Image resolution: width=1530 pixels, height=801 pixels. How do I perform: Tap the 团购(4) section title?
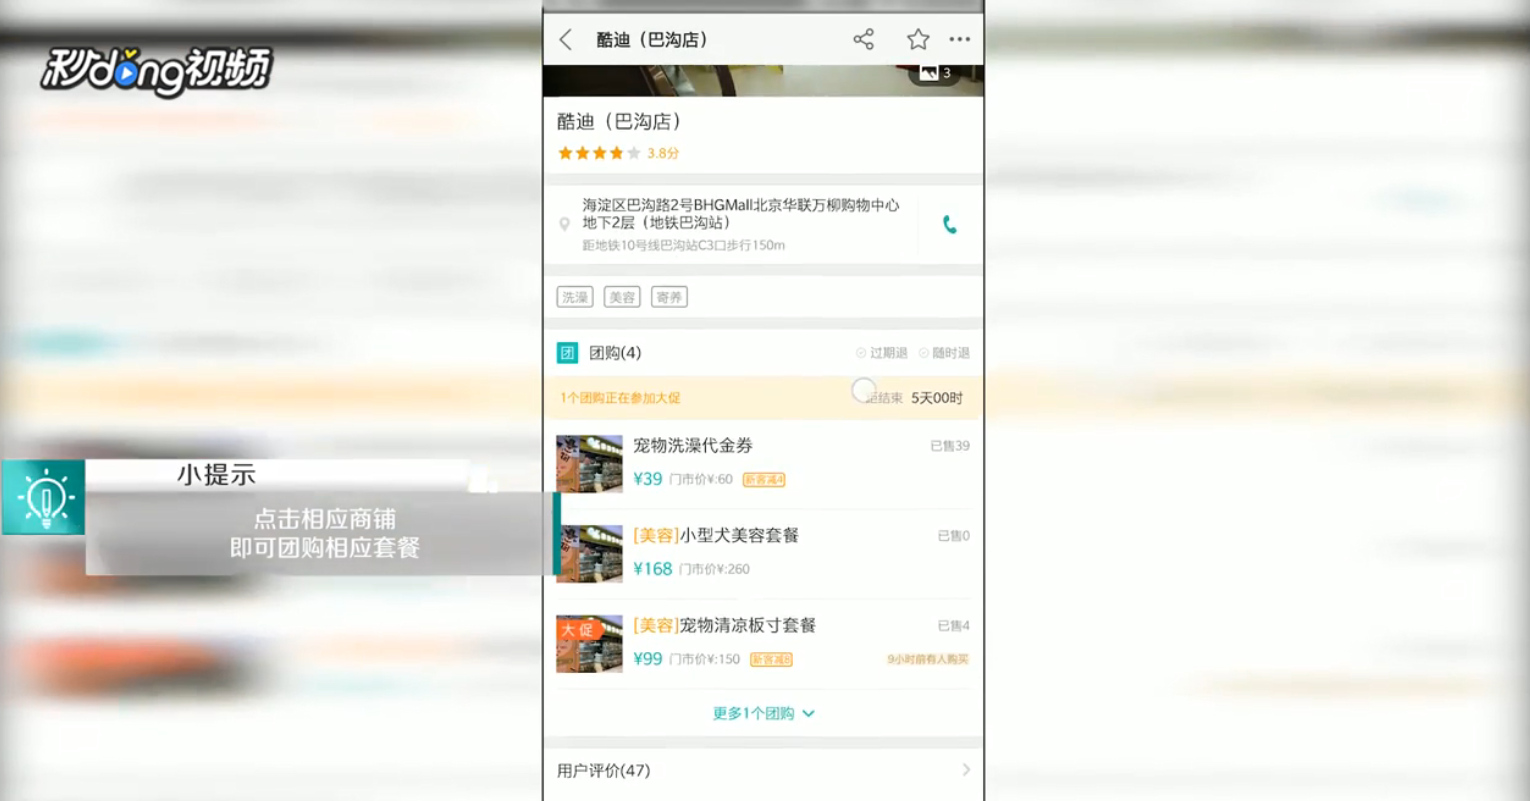tap(615, 352)
